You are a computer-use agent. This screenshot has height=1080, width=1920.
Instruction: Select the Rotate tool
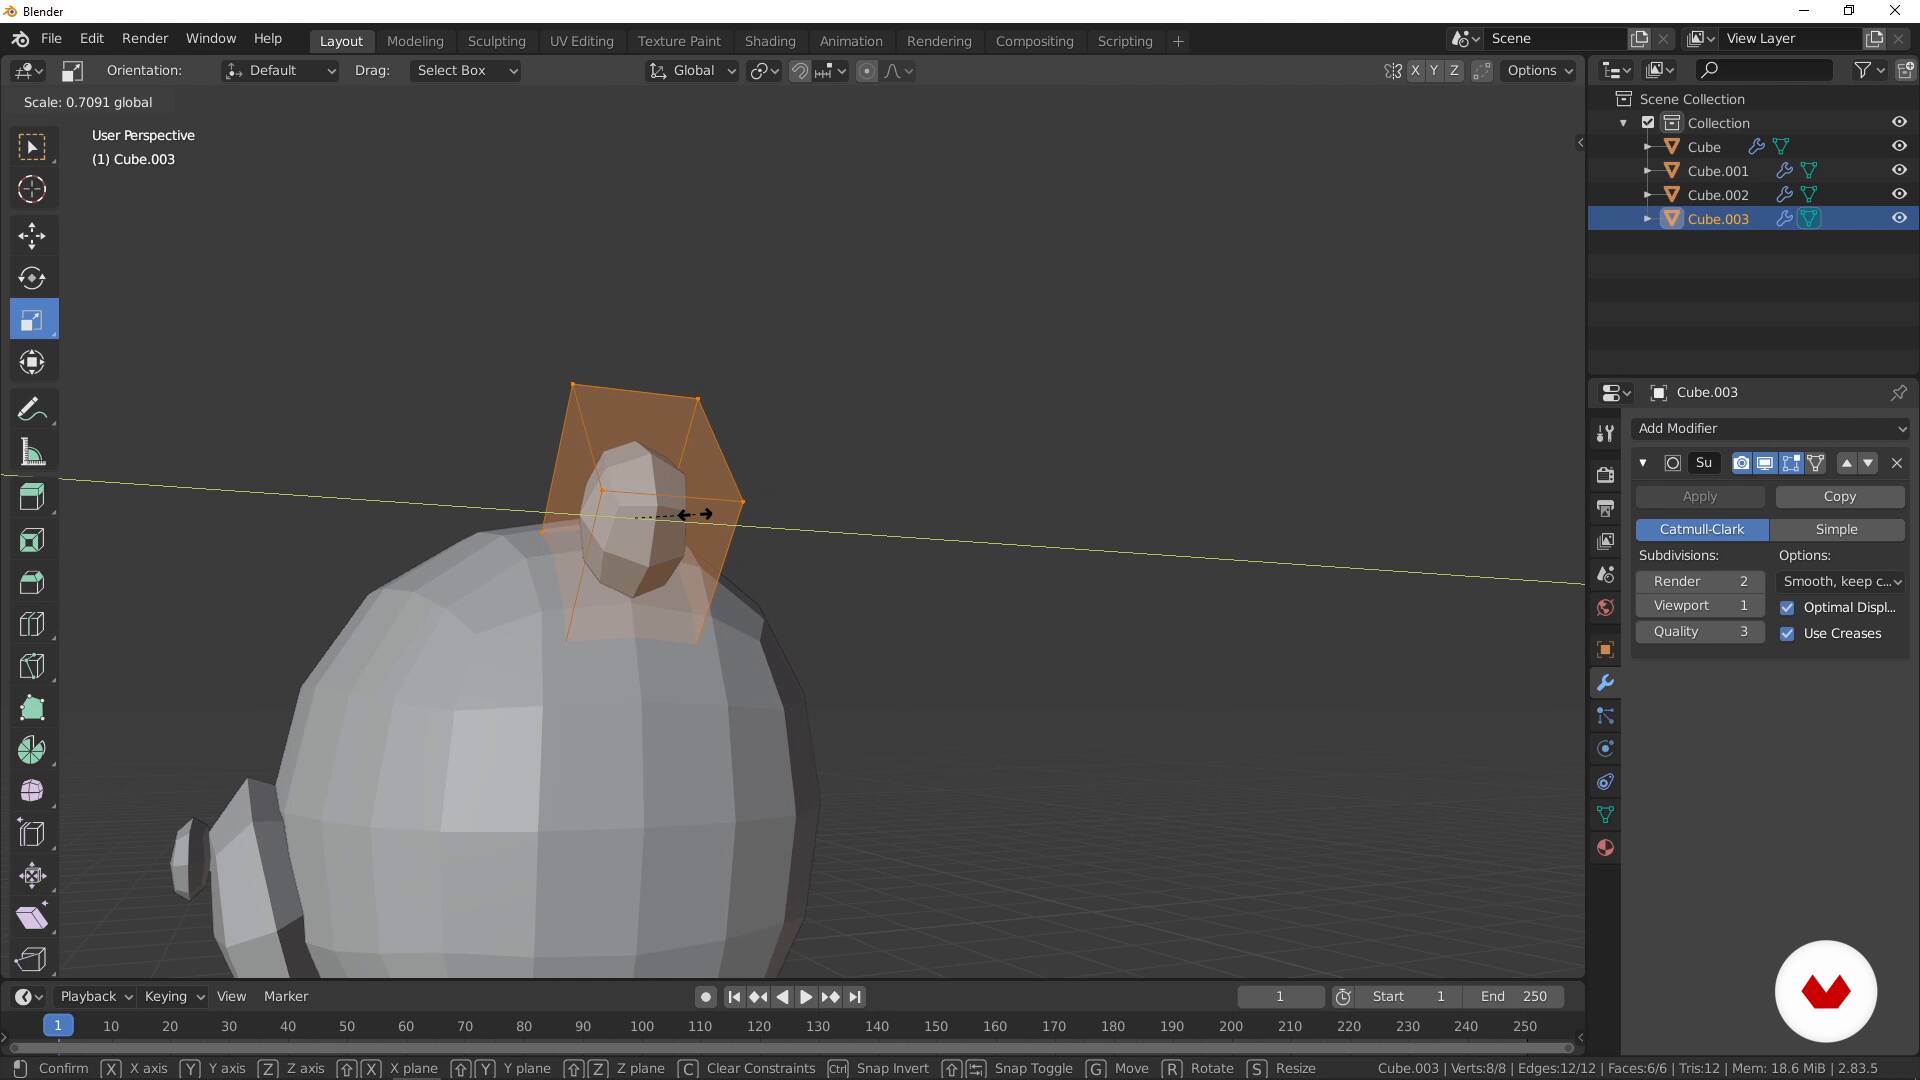[x=32, y=278]
